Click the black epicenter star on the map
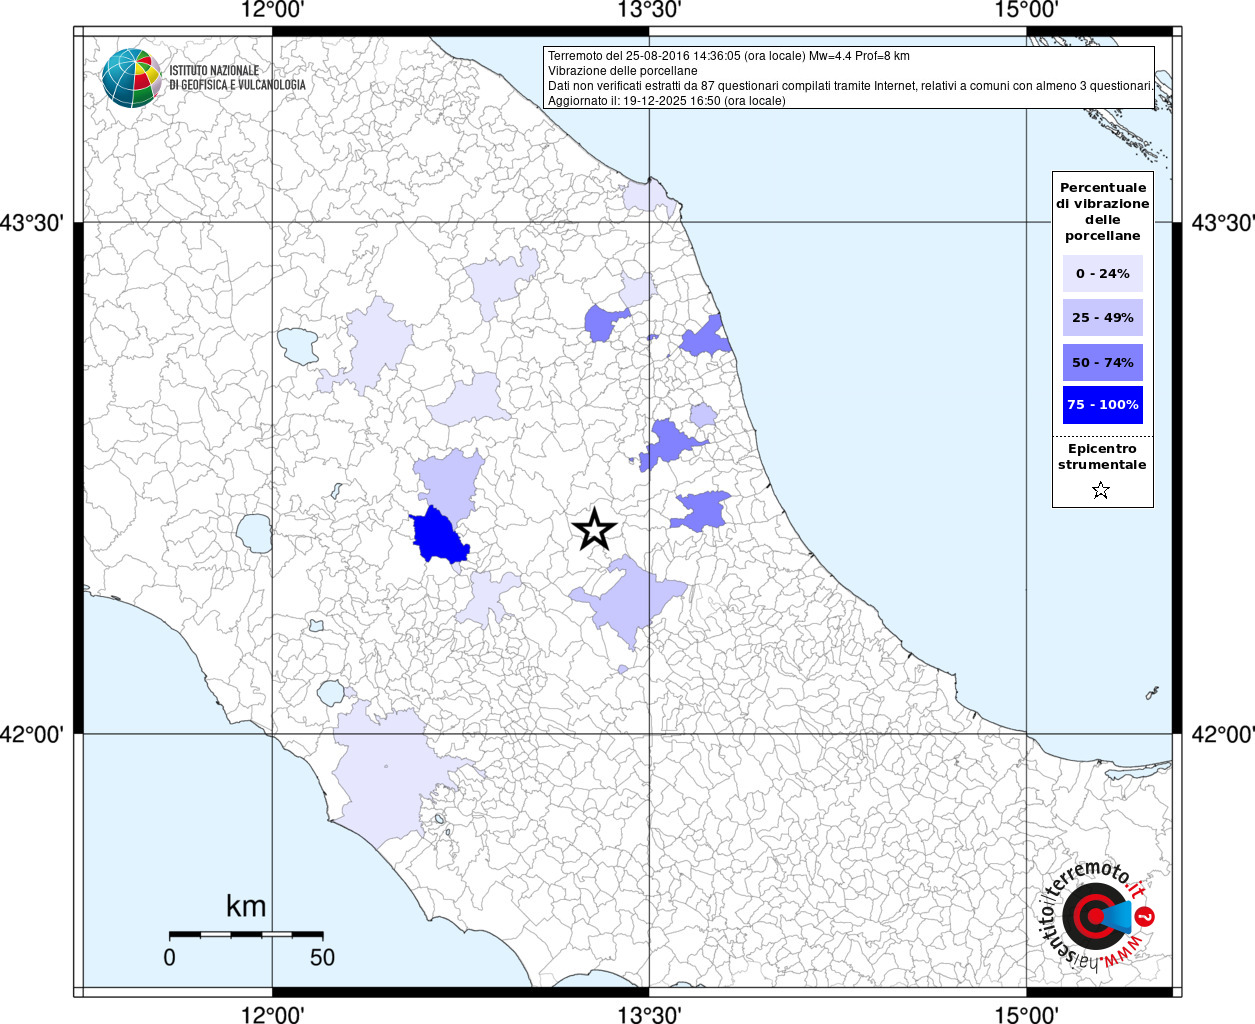Screen dimensions: 1255x1024 click(594, 529)
